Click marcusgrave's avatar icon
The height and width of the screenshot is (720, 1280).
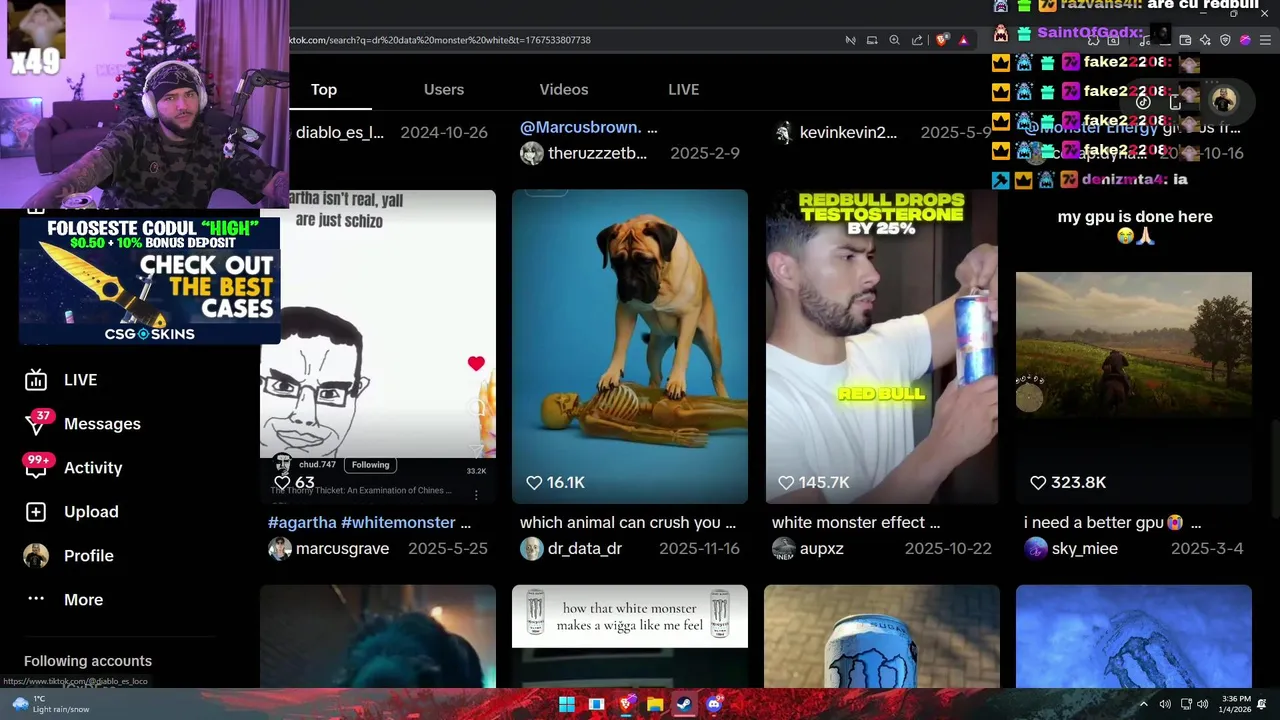[x=280, y=548]
